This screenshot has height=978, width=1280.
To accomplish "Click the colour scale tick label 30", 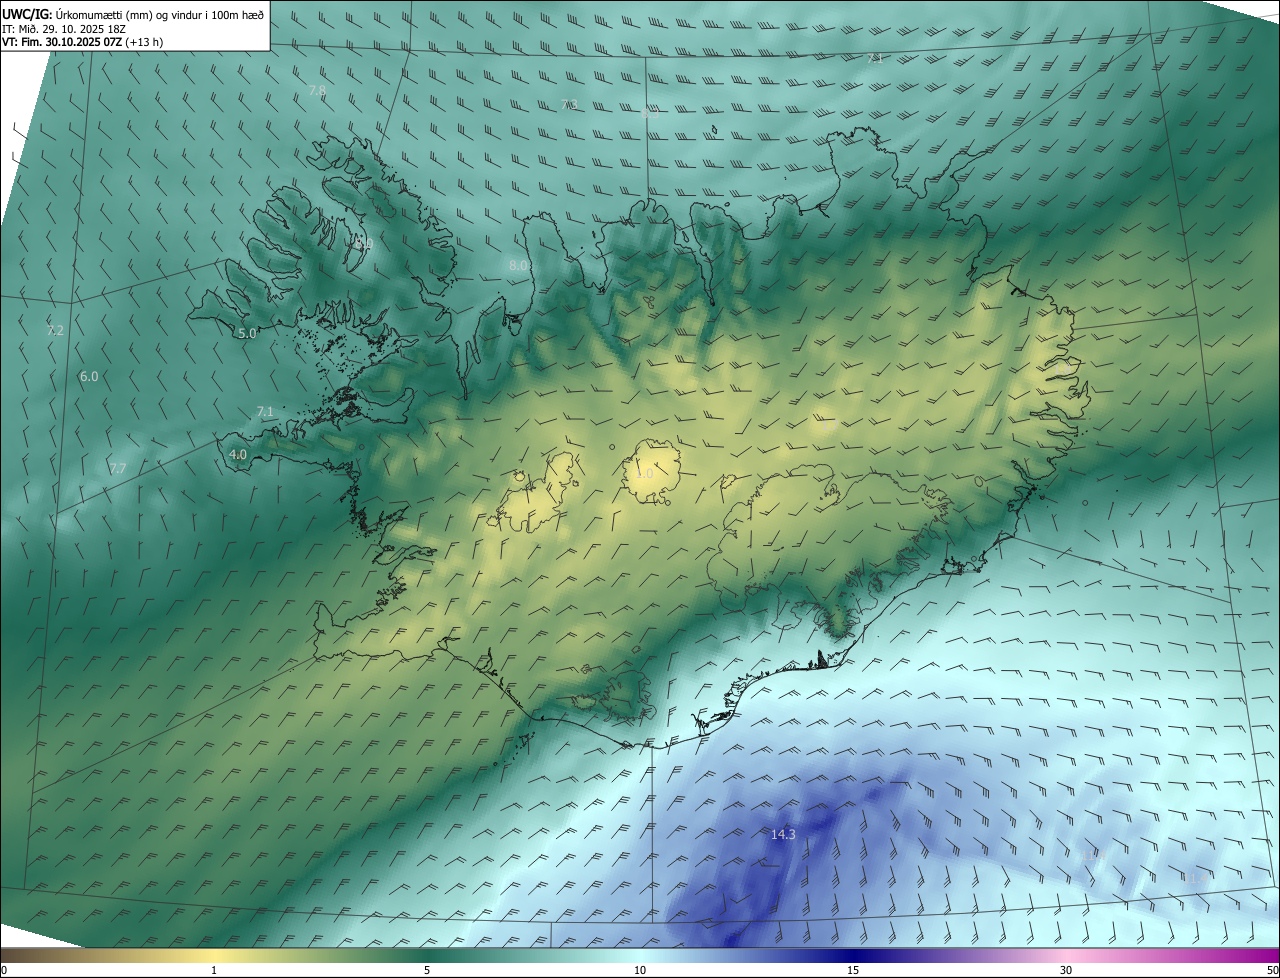I will coord(1066,970).
